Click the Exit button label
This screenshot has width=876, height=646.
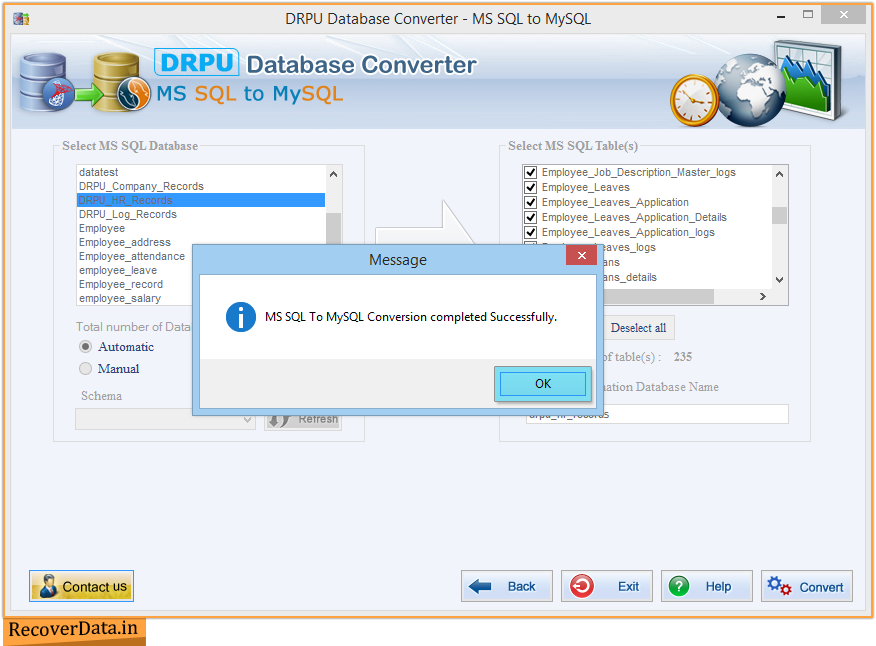628,587
